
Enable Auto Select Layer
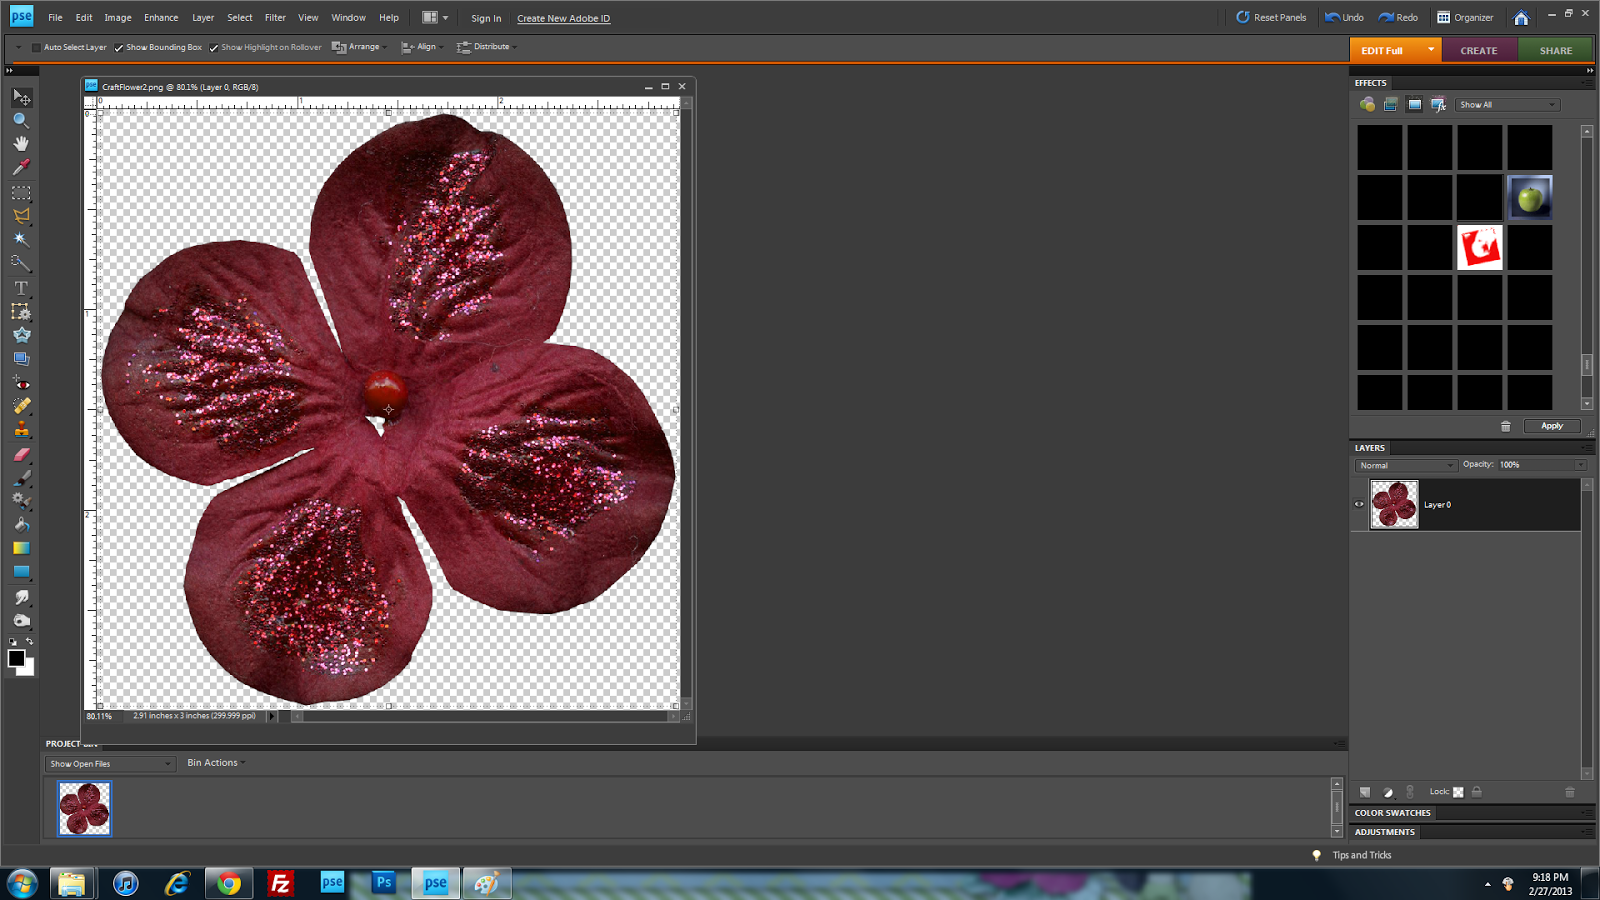click(x=36, y=47)
